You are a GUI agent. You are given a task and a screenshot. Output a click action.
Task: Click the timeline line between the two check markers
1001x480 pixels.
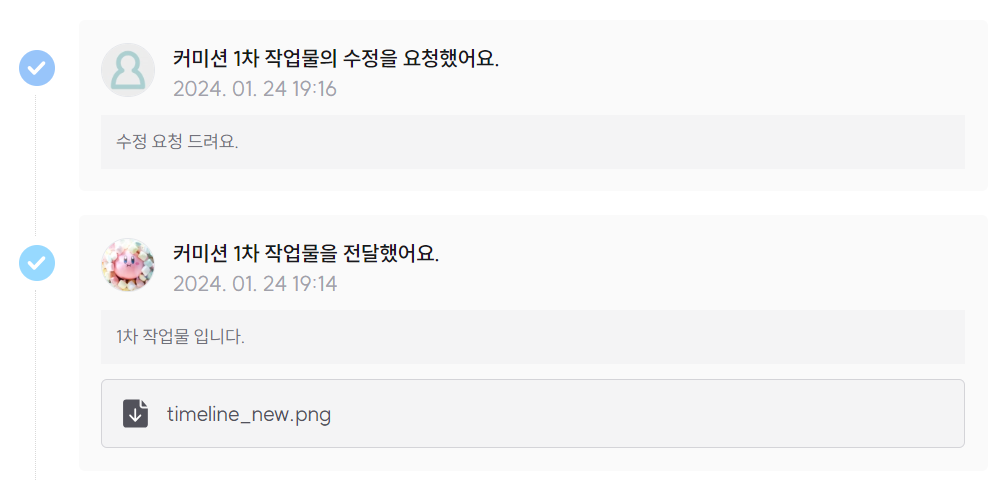click(36, 165)
